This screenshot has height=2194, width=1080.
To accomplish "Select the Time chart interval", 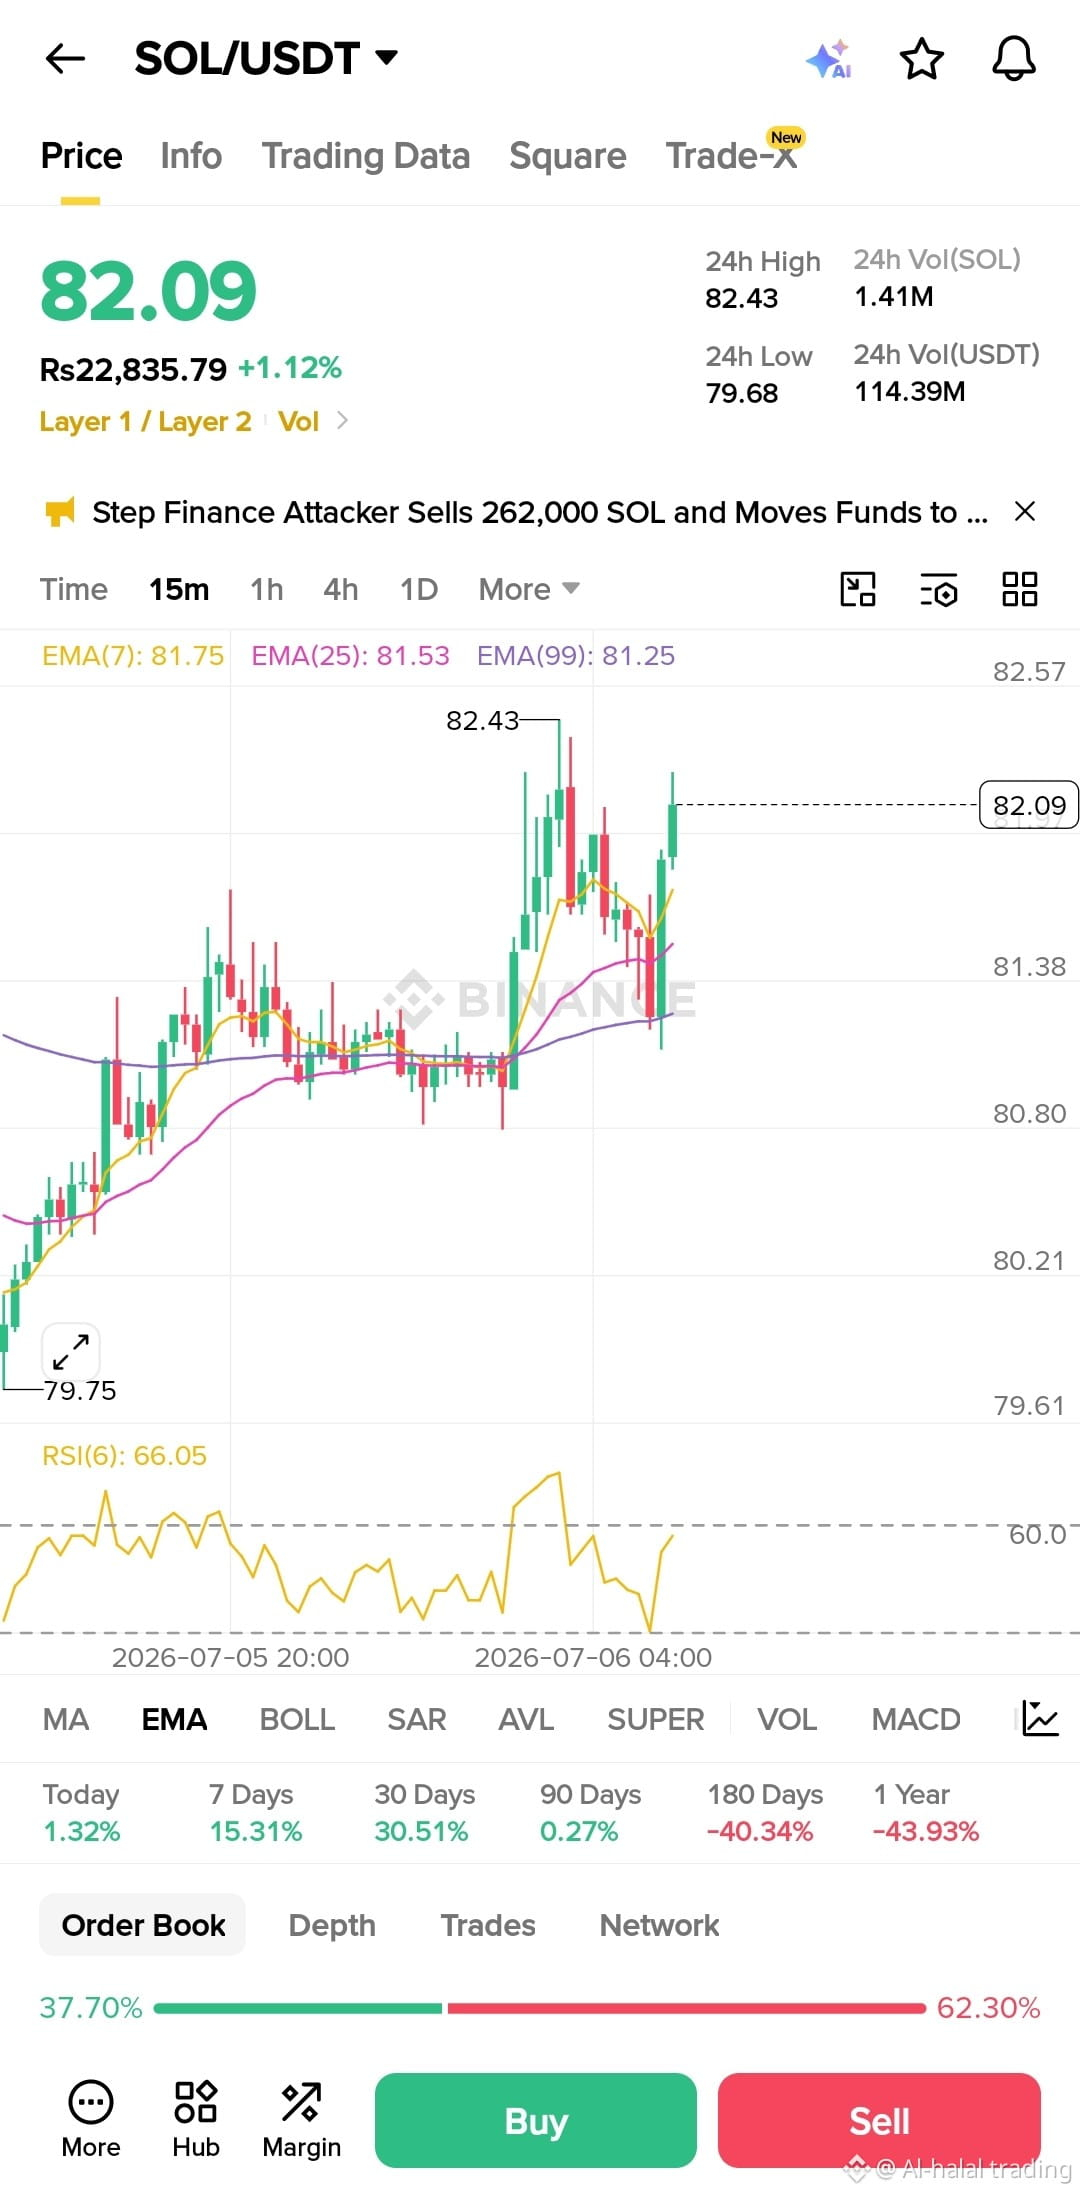I will [74, 589].
